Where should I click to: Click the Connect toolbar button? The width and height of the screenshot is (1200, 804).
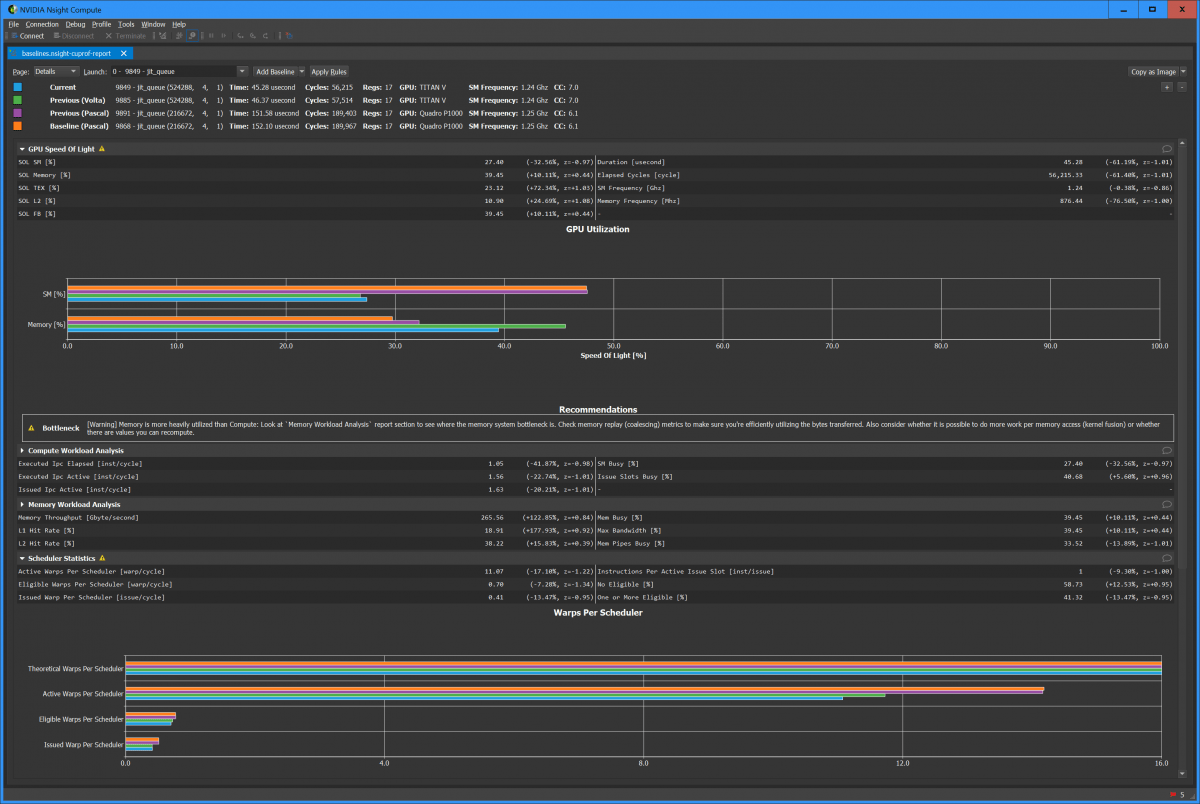pyautogui.click(x=27, y=36)
